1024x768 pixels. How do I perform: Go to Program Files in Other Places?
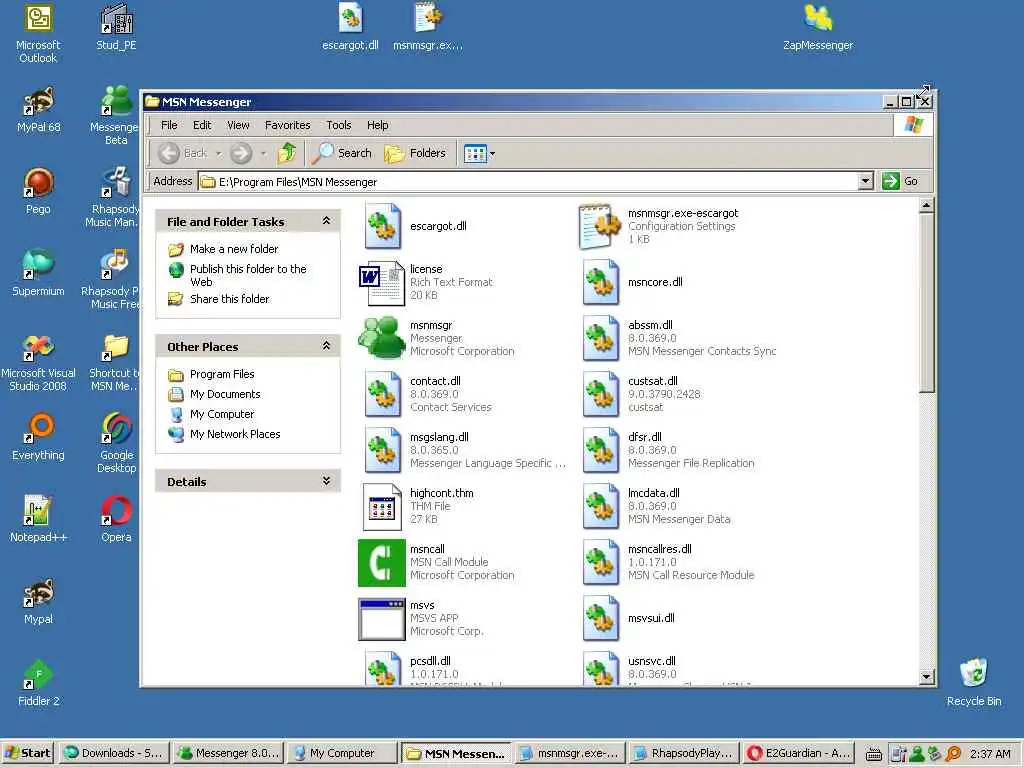tap(222, 374)
